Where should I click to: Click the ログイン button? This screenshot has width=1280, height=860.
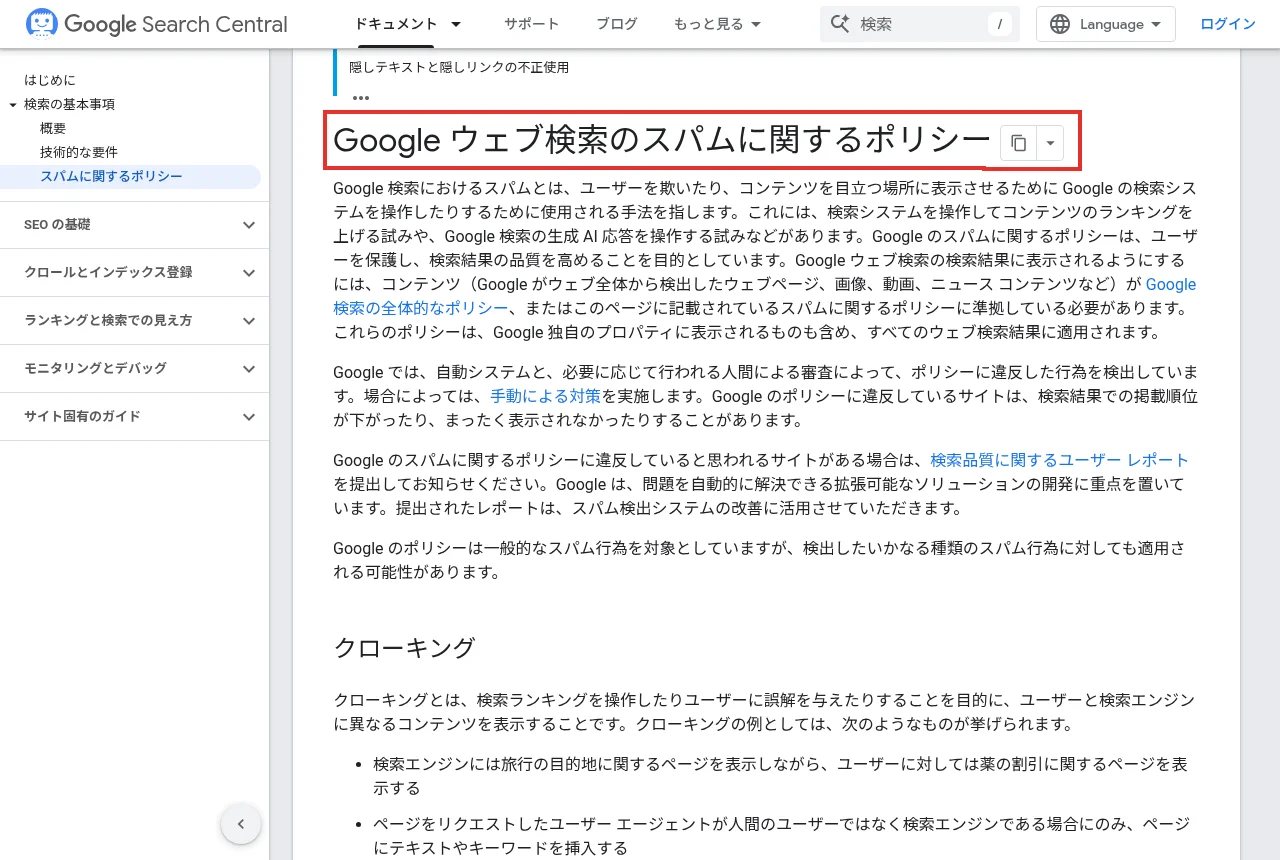coord(1228,24)
